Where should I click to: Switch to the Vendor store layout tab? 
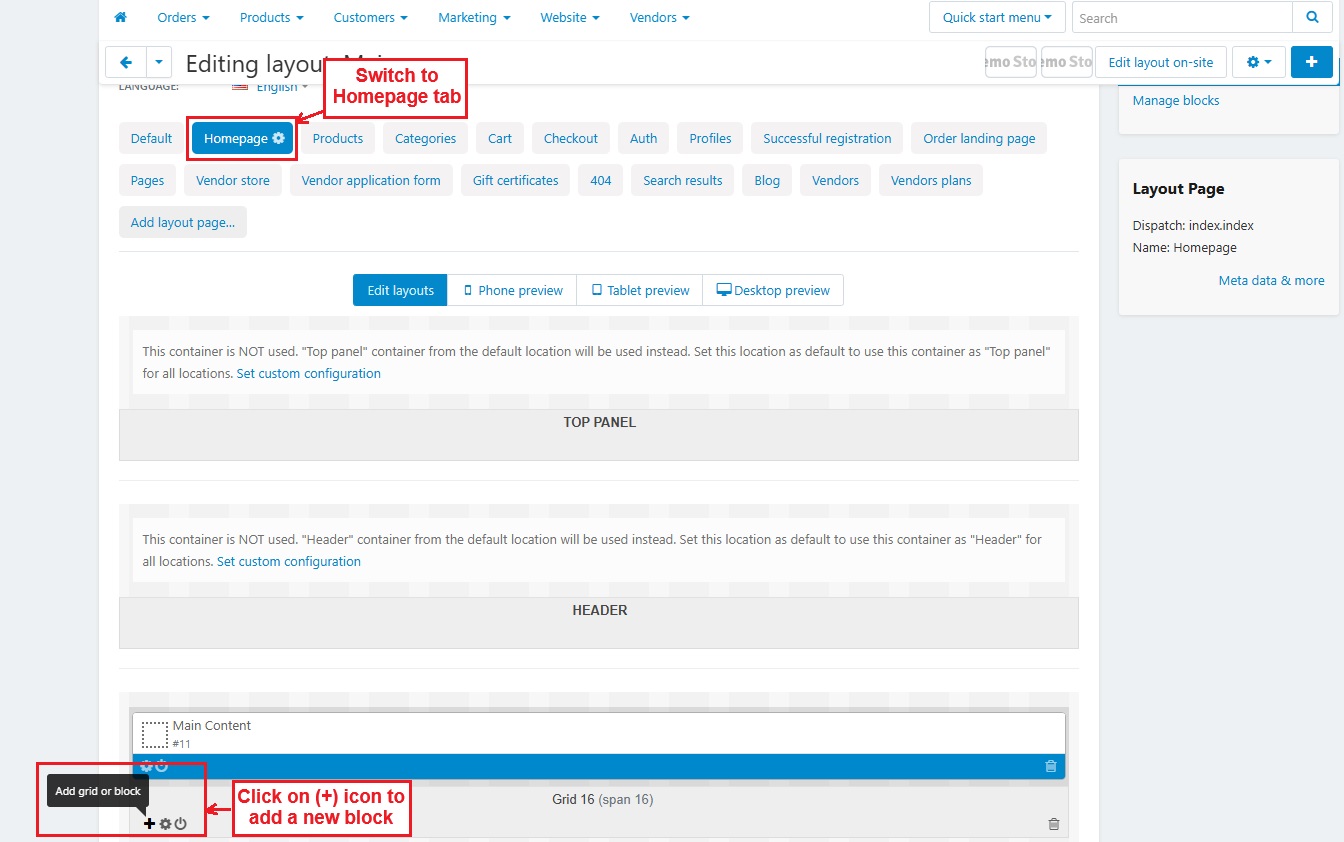click(x=232, y=181)
